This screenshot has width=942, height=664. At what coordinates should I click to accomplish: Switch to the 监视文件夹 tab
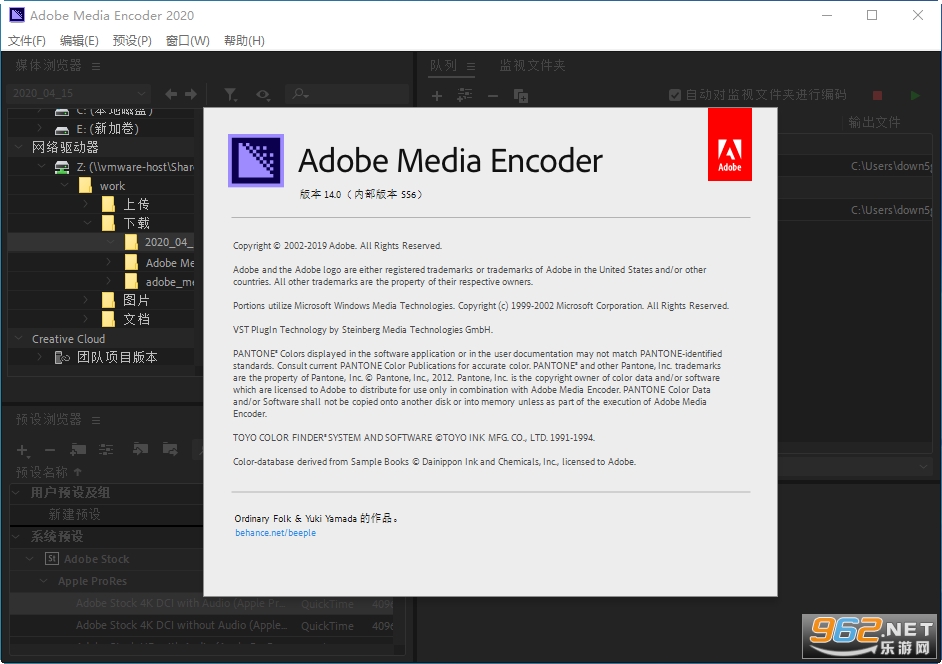(532, 65)
